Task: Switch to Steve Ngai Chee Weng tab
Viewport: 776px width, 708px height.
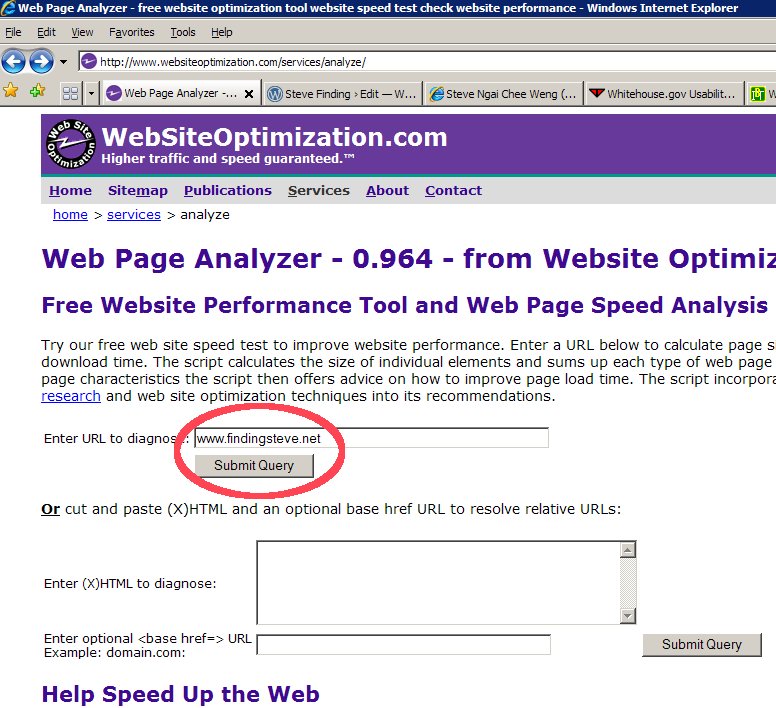Action: [x=503, y=94]
